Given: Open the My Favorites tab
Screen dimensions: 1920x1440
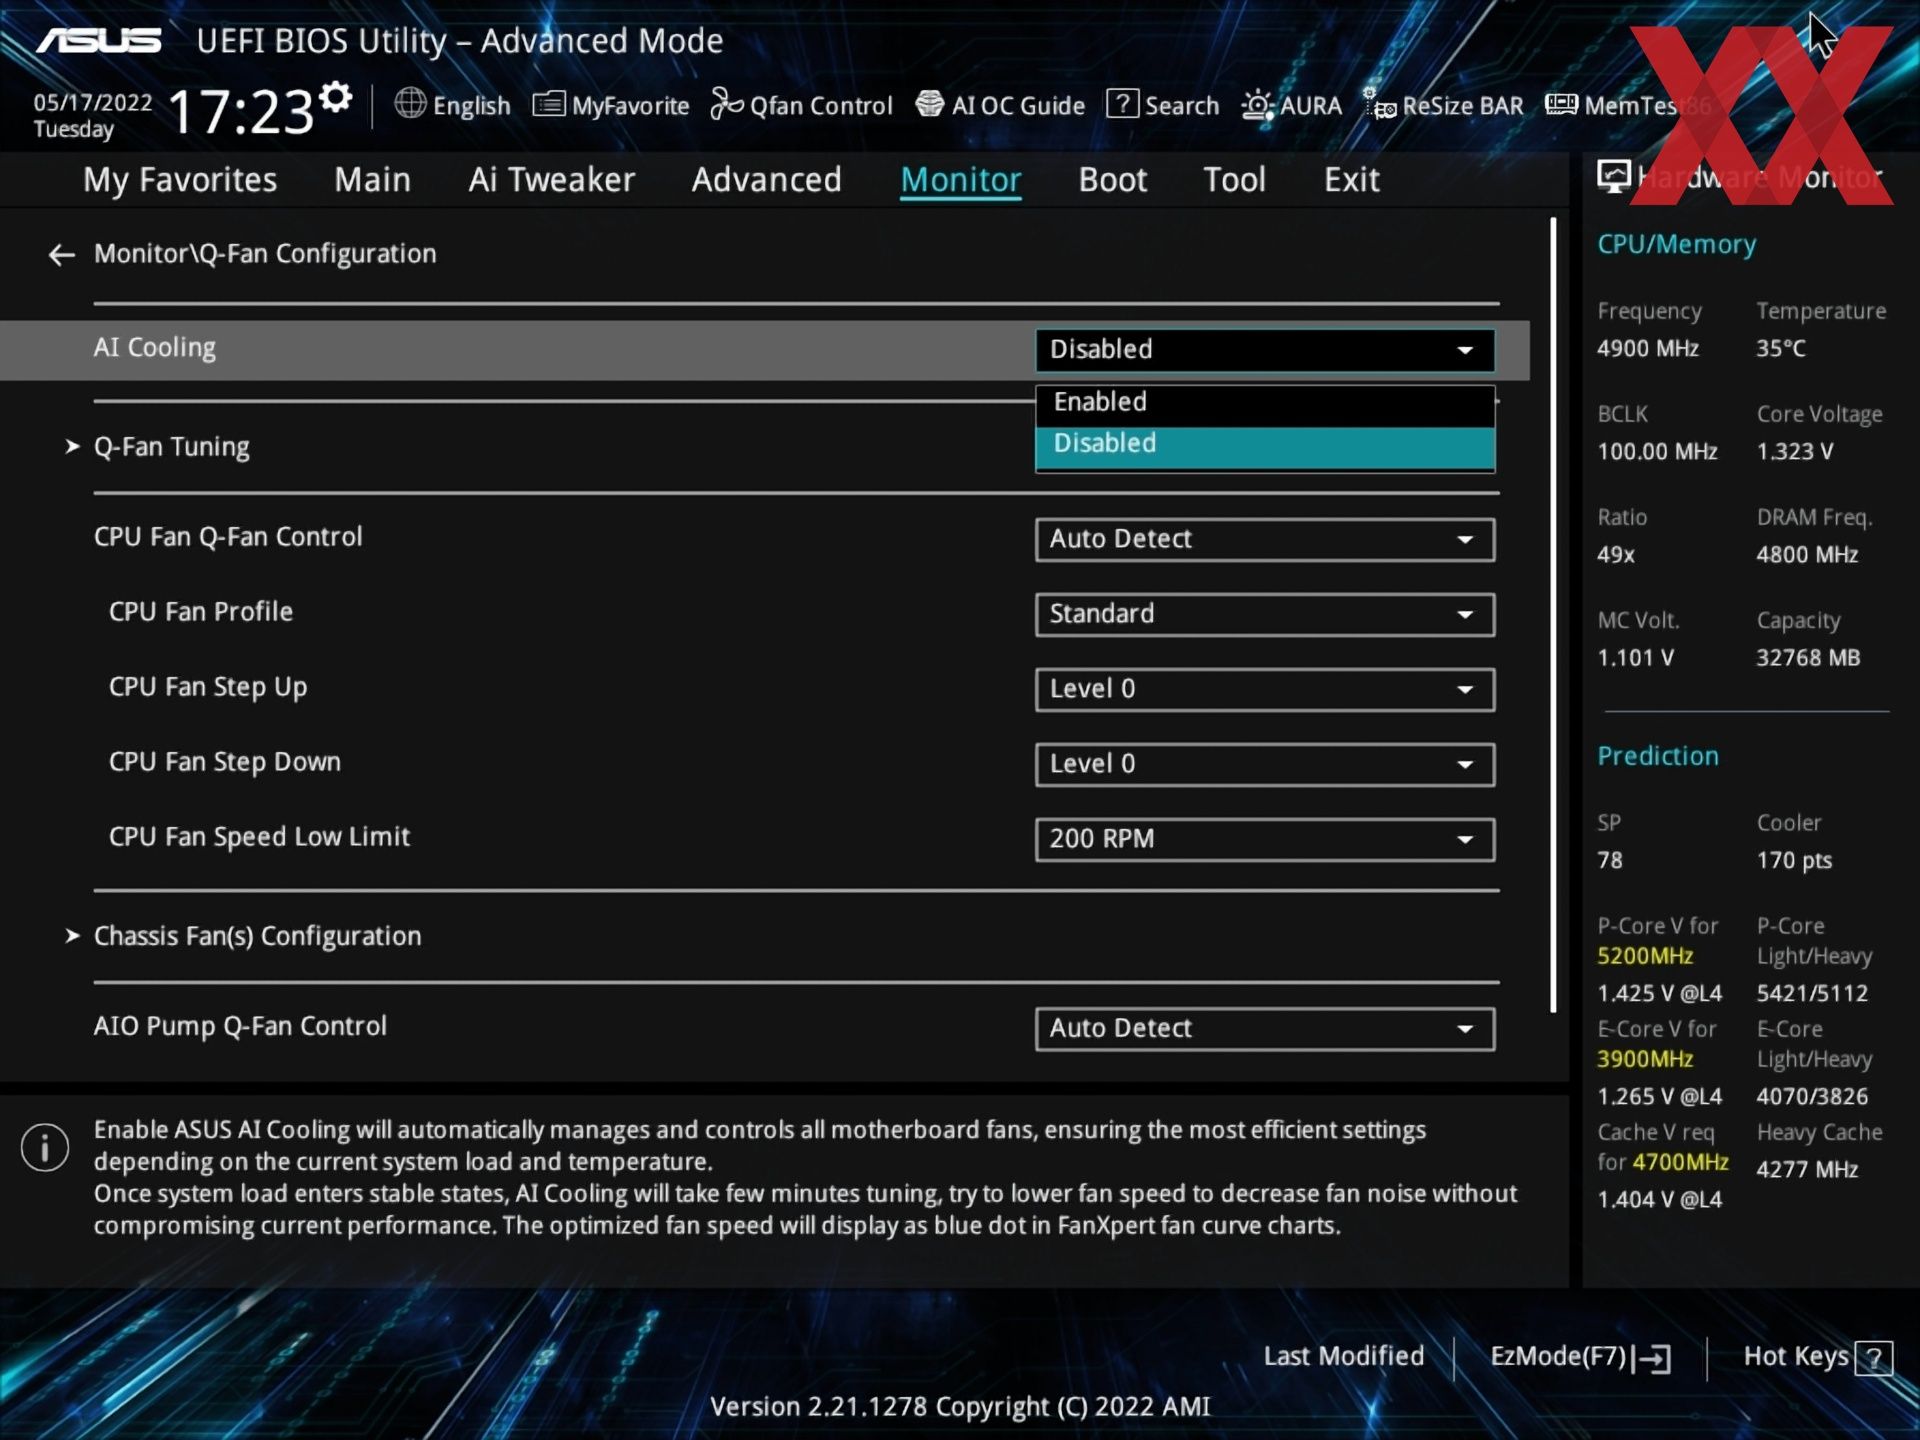Looking at the screenshot, I should tap(180, 180).
